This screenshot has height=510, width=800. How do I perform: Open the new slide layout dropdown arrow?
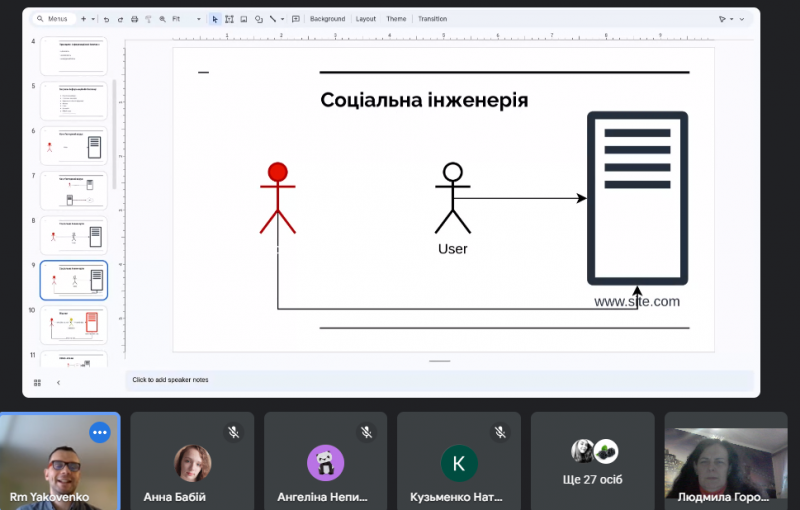(93, 19)
